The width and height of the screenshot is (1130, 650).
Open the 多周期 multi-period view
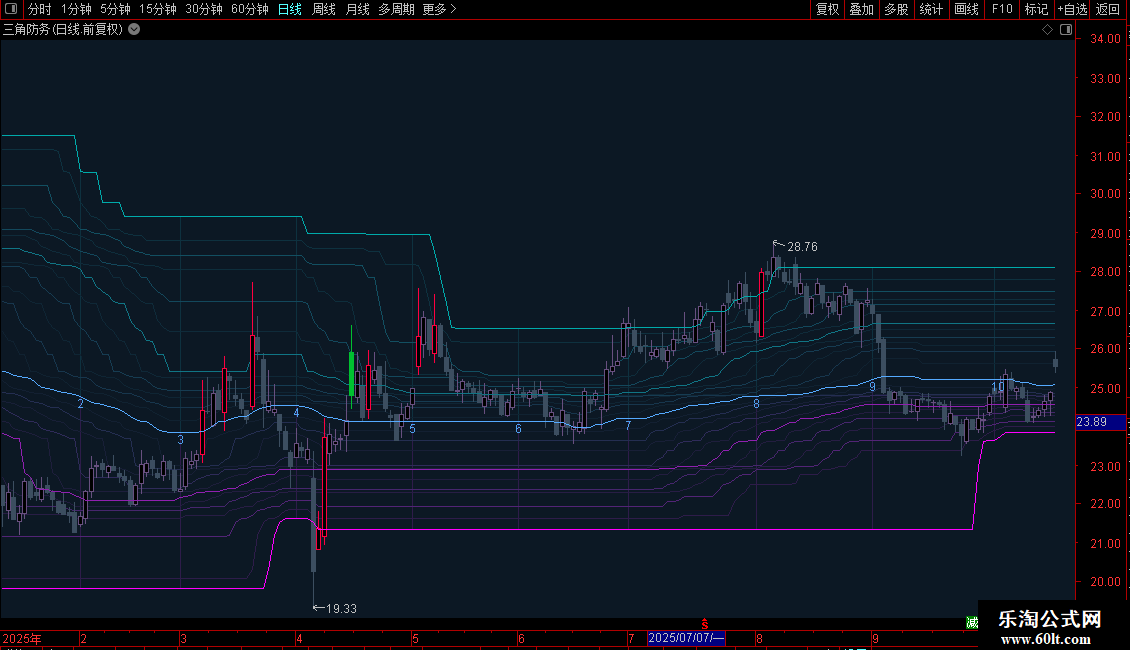pos(397,9)
